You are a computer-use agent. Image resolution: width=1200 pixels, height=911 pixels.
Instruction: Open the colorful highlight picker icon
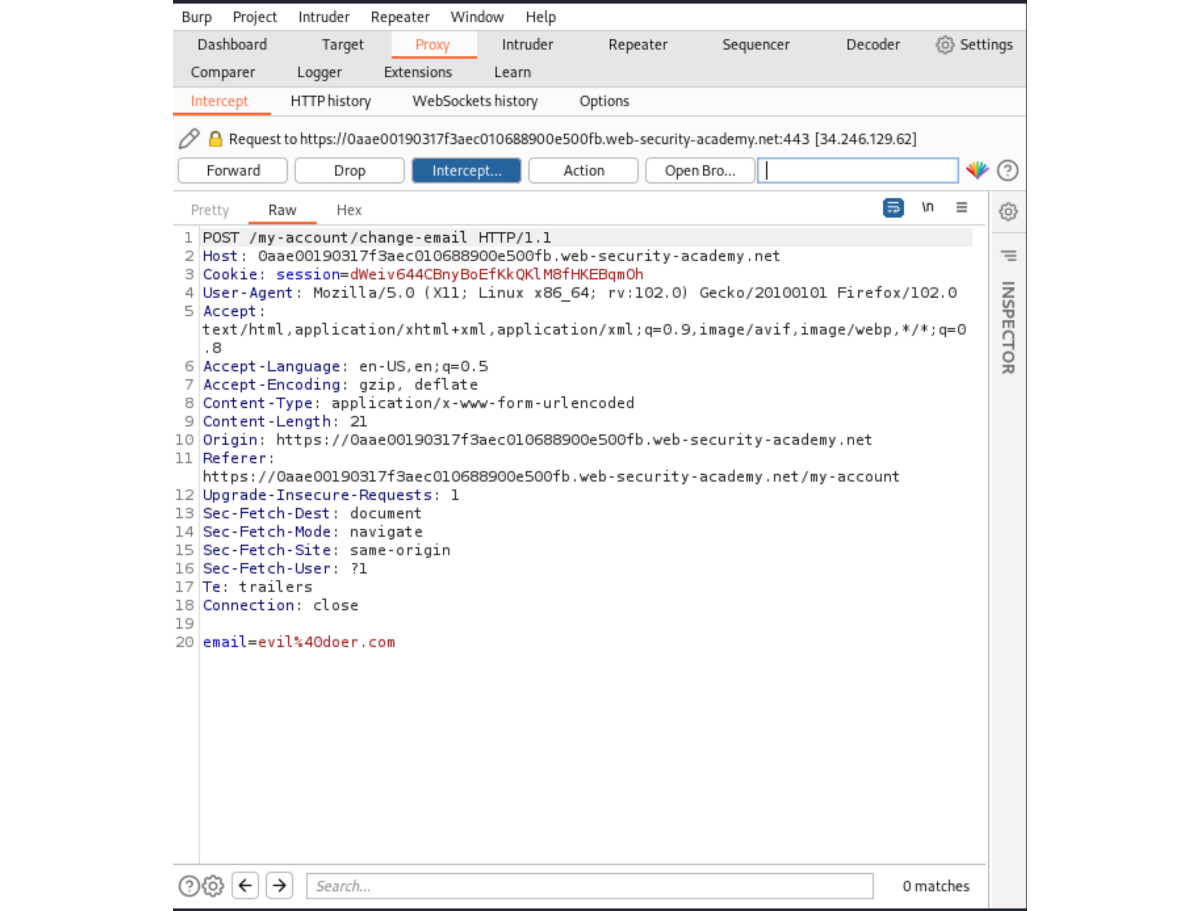click(x=977, y=171)
